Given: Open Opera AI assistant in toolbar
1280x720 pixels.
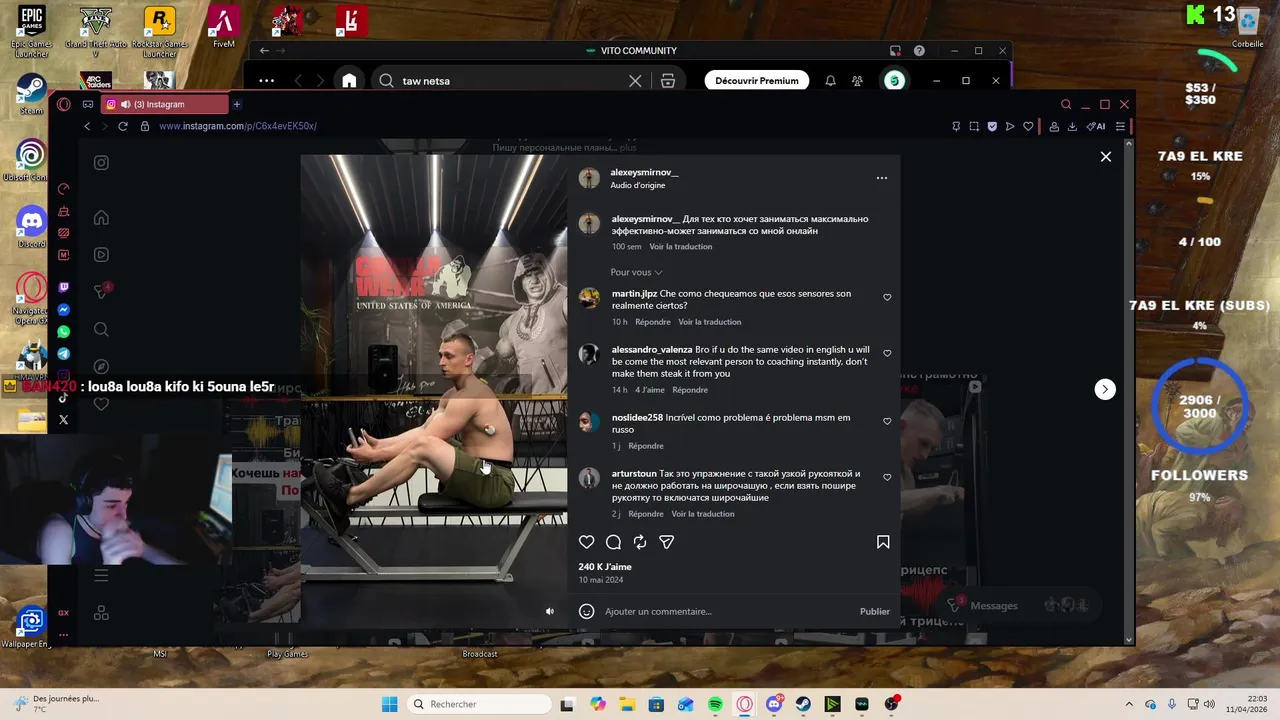Looking at the screenshot, I should coord(1096,126).
